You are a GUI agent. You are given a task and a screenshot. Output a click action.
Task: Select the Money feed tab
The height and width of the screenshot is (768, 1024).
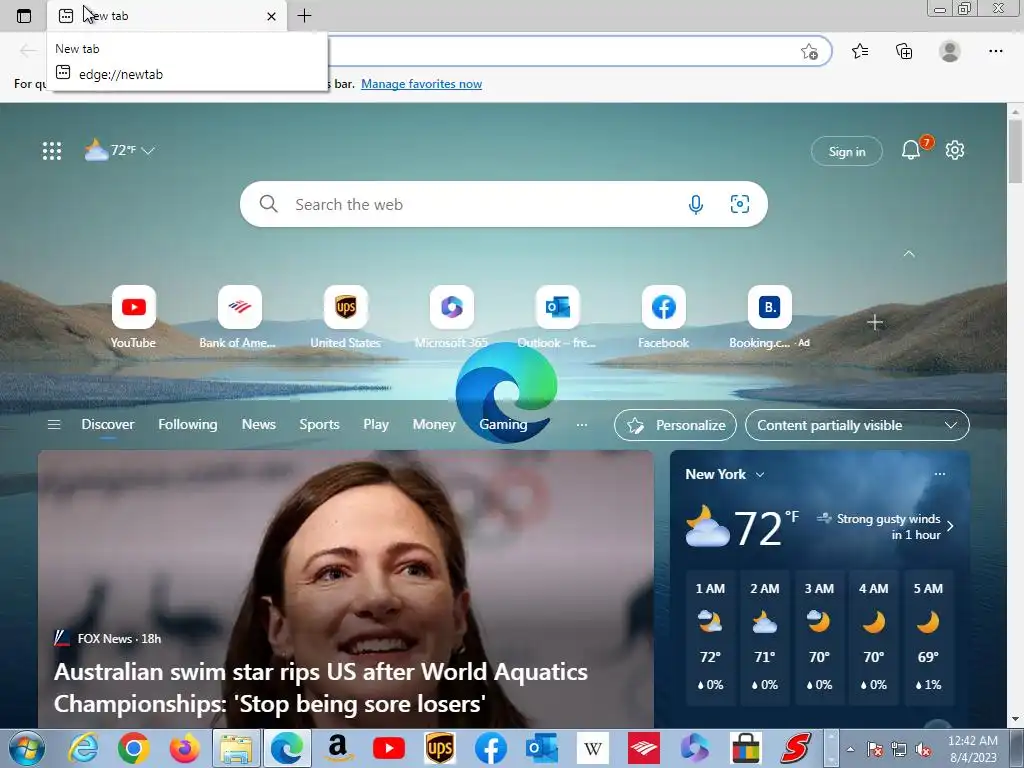tap(434, 424)
